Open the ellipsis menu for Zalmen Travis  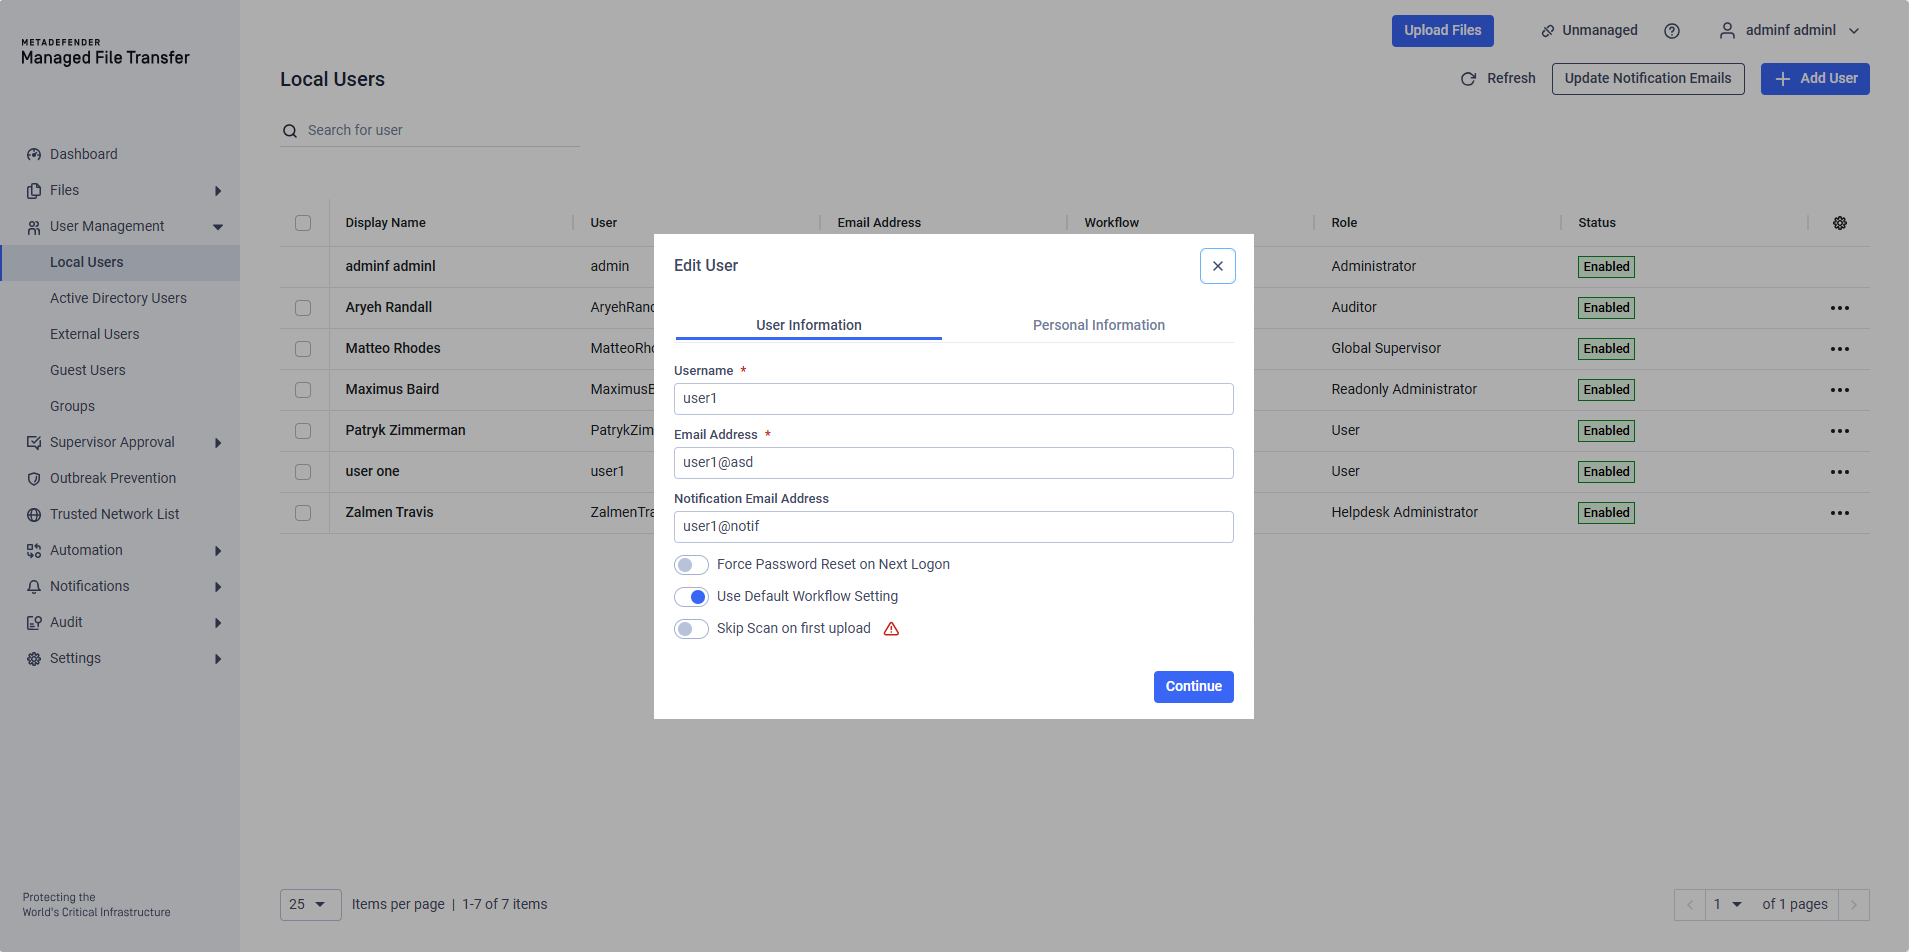[1840, 512]
